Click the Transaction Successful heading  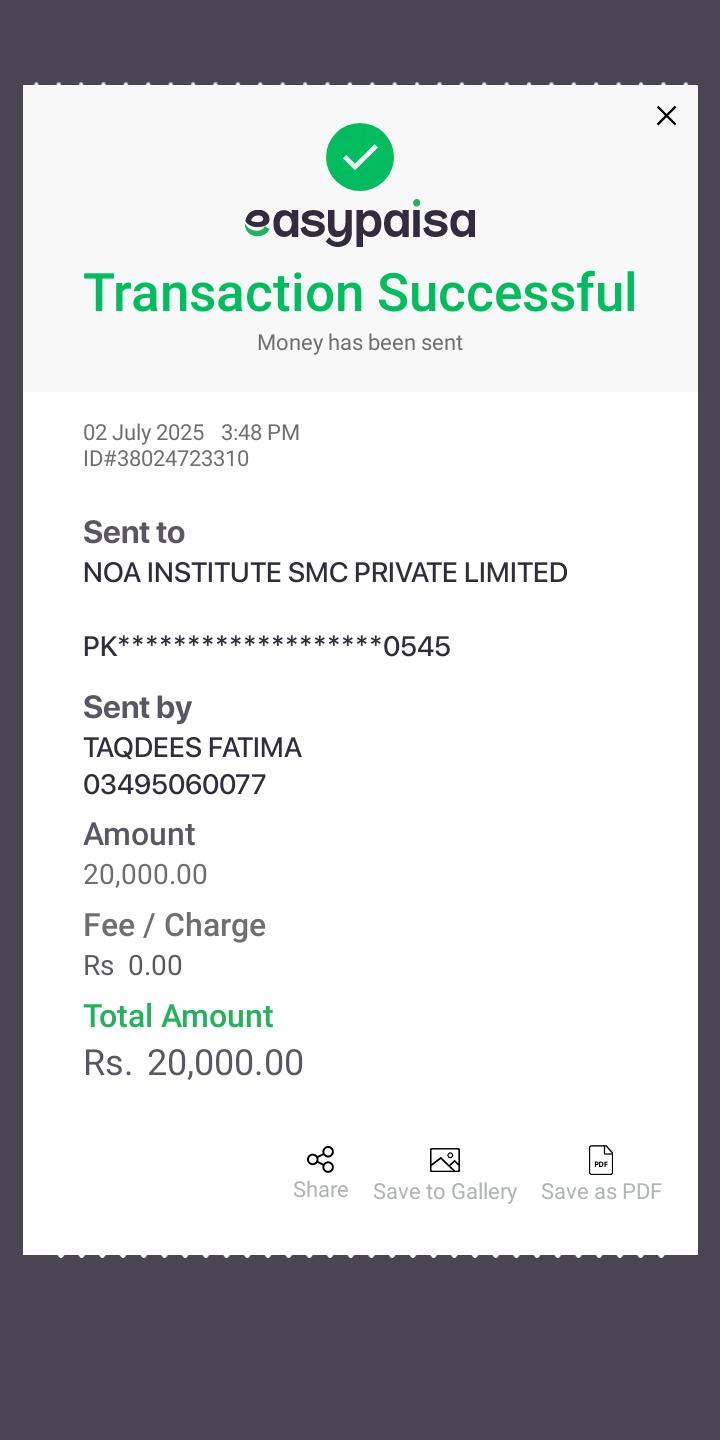click(x=360, y=293)
